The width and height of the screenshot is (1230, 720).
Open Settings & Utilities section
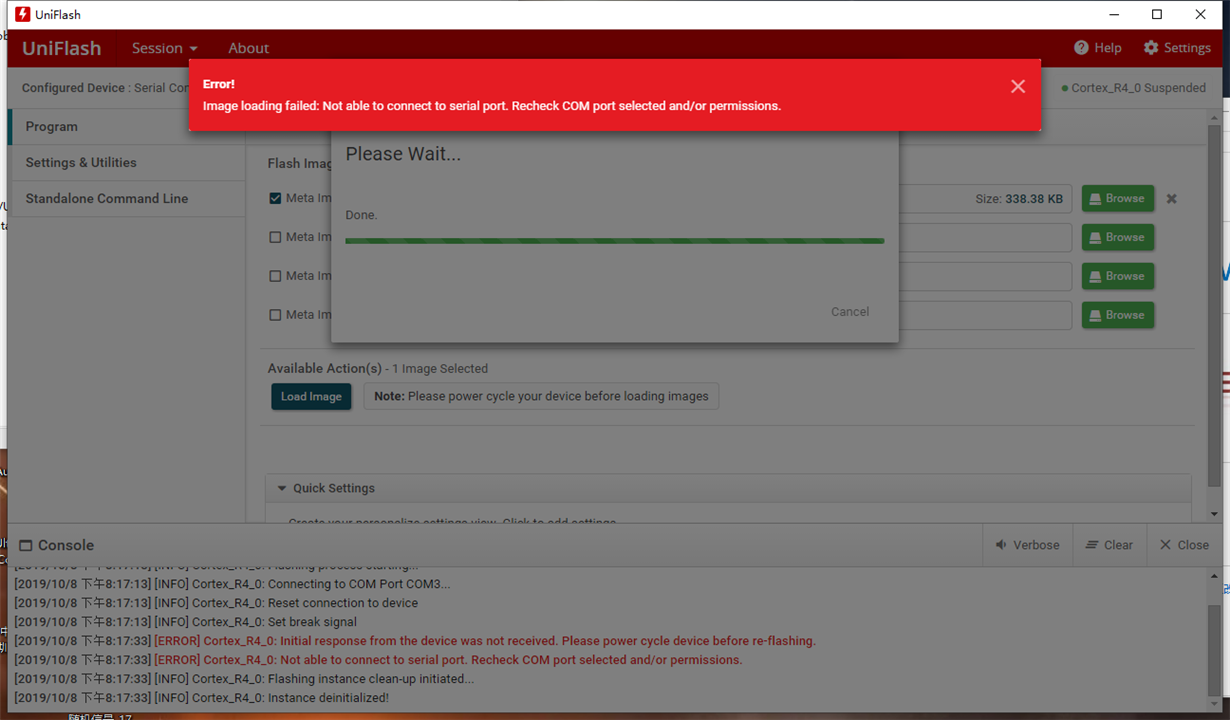(126, 163)
